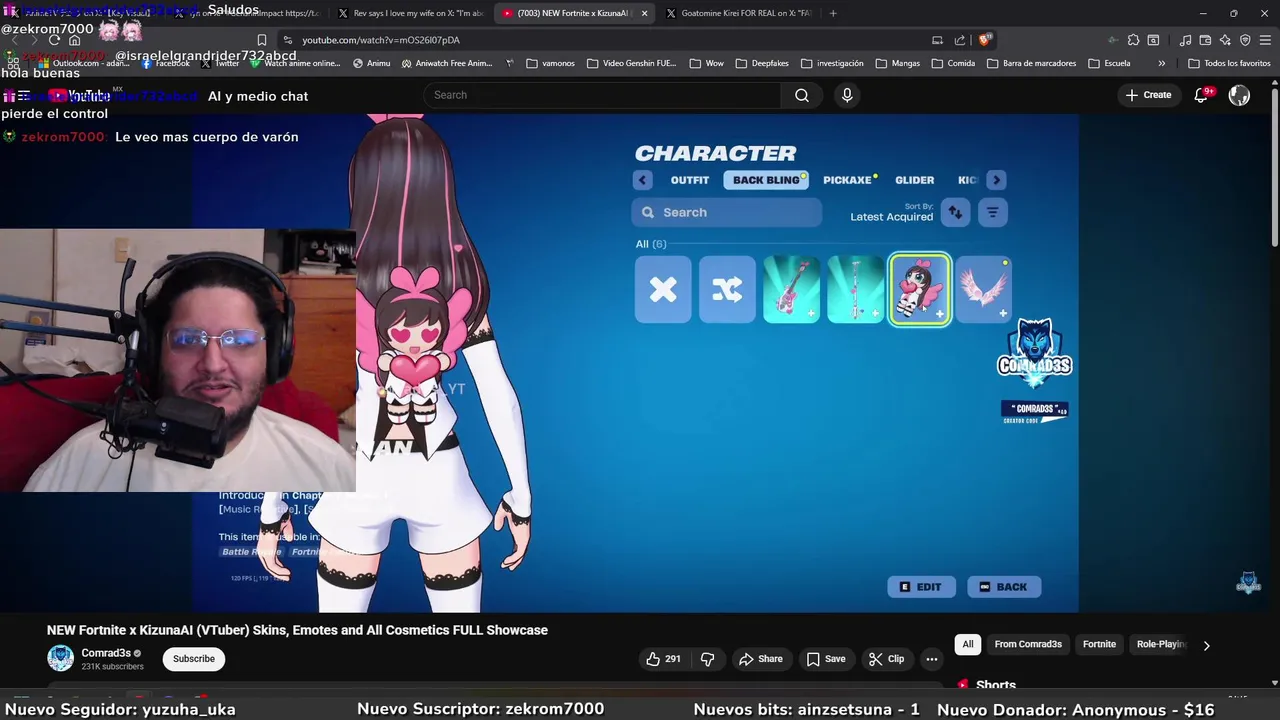Open the Todos los favoritos folder

pyautogui.click(x=1229, y=63)
